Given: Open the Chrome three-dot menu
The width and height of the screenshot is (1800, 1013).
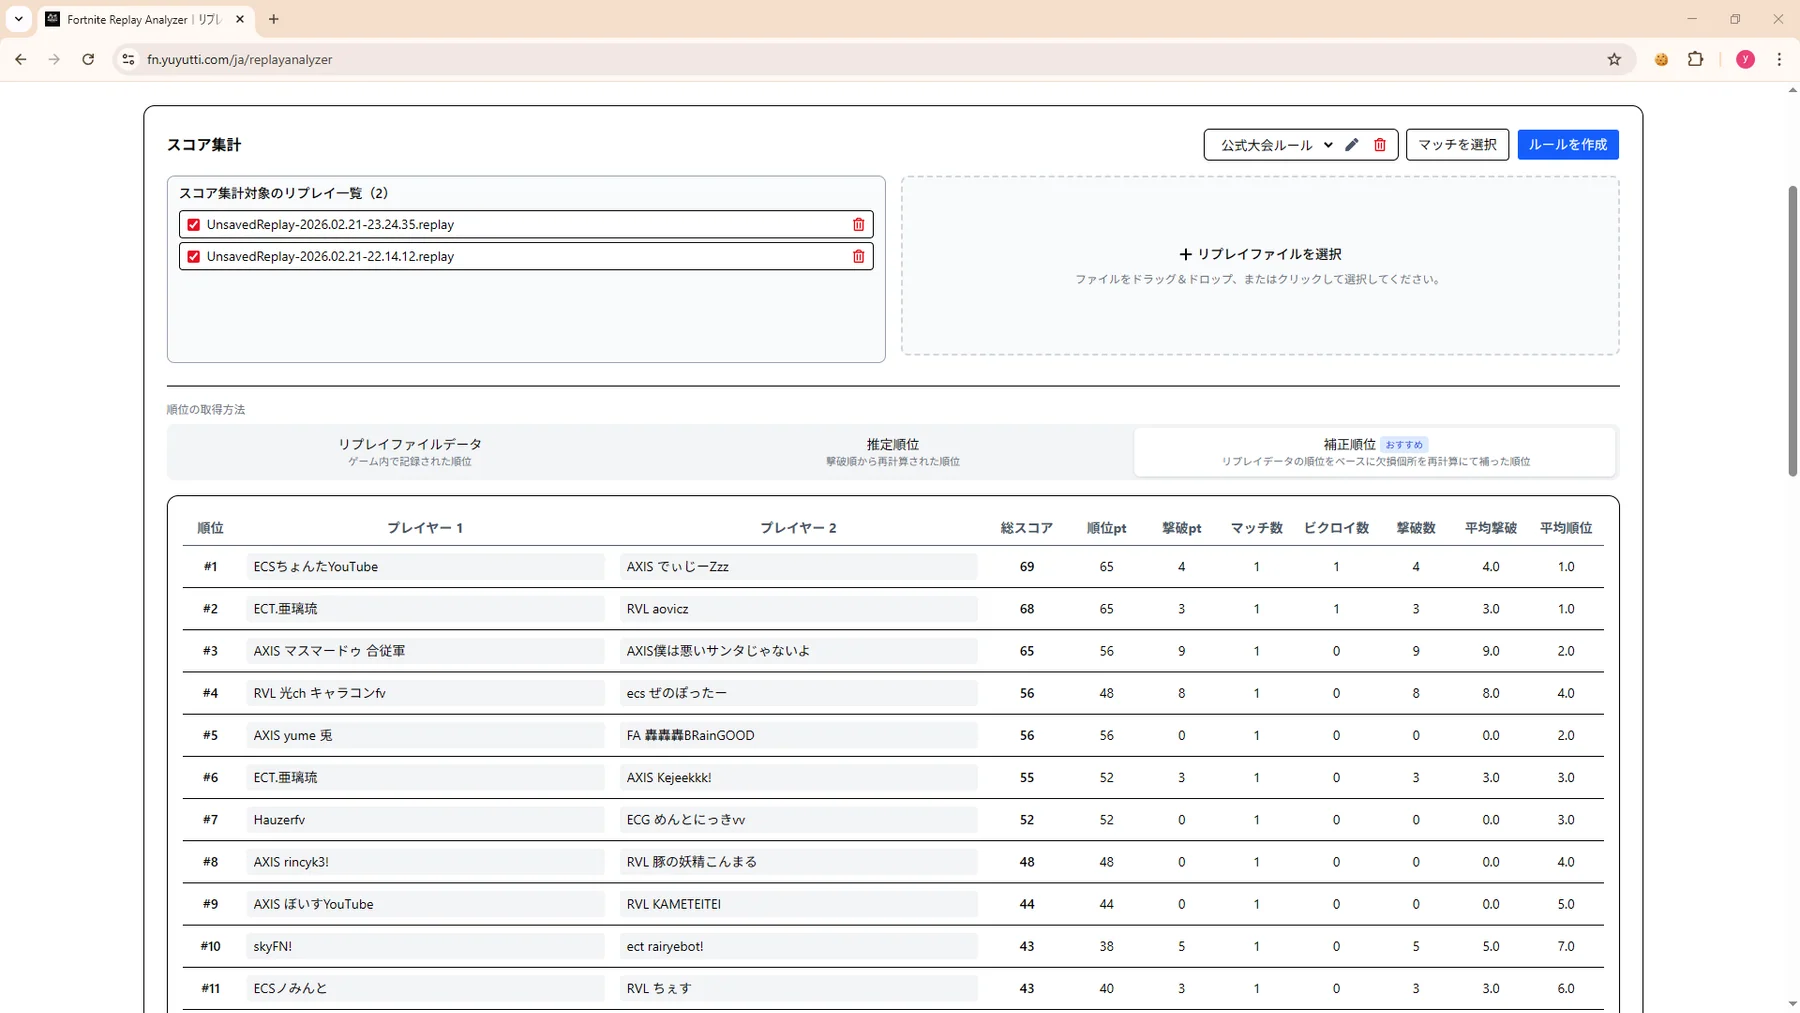Looking at the screenshot, I should pos(1779,60).
